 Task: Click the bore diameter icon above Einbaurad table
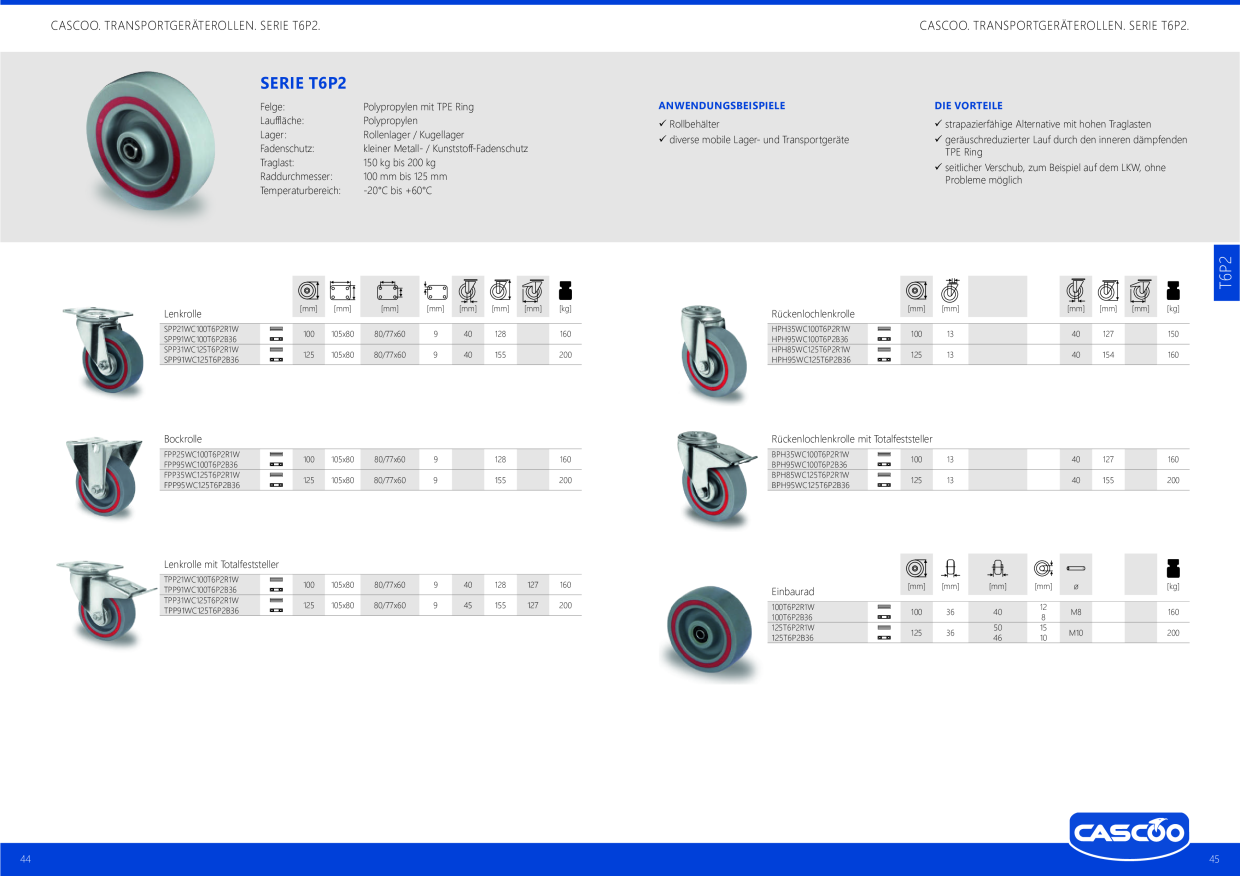[1043, 568]
